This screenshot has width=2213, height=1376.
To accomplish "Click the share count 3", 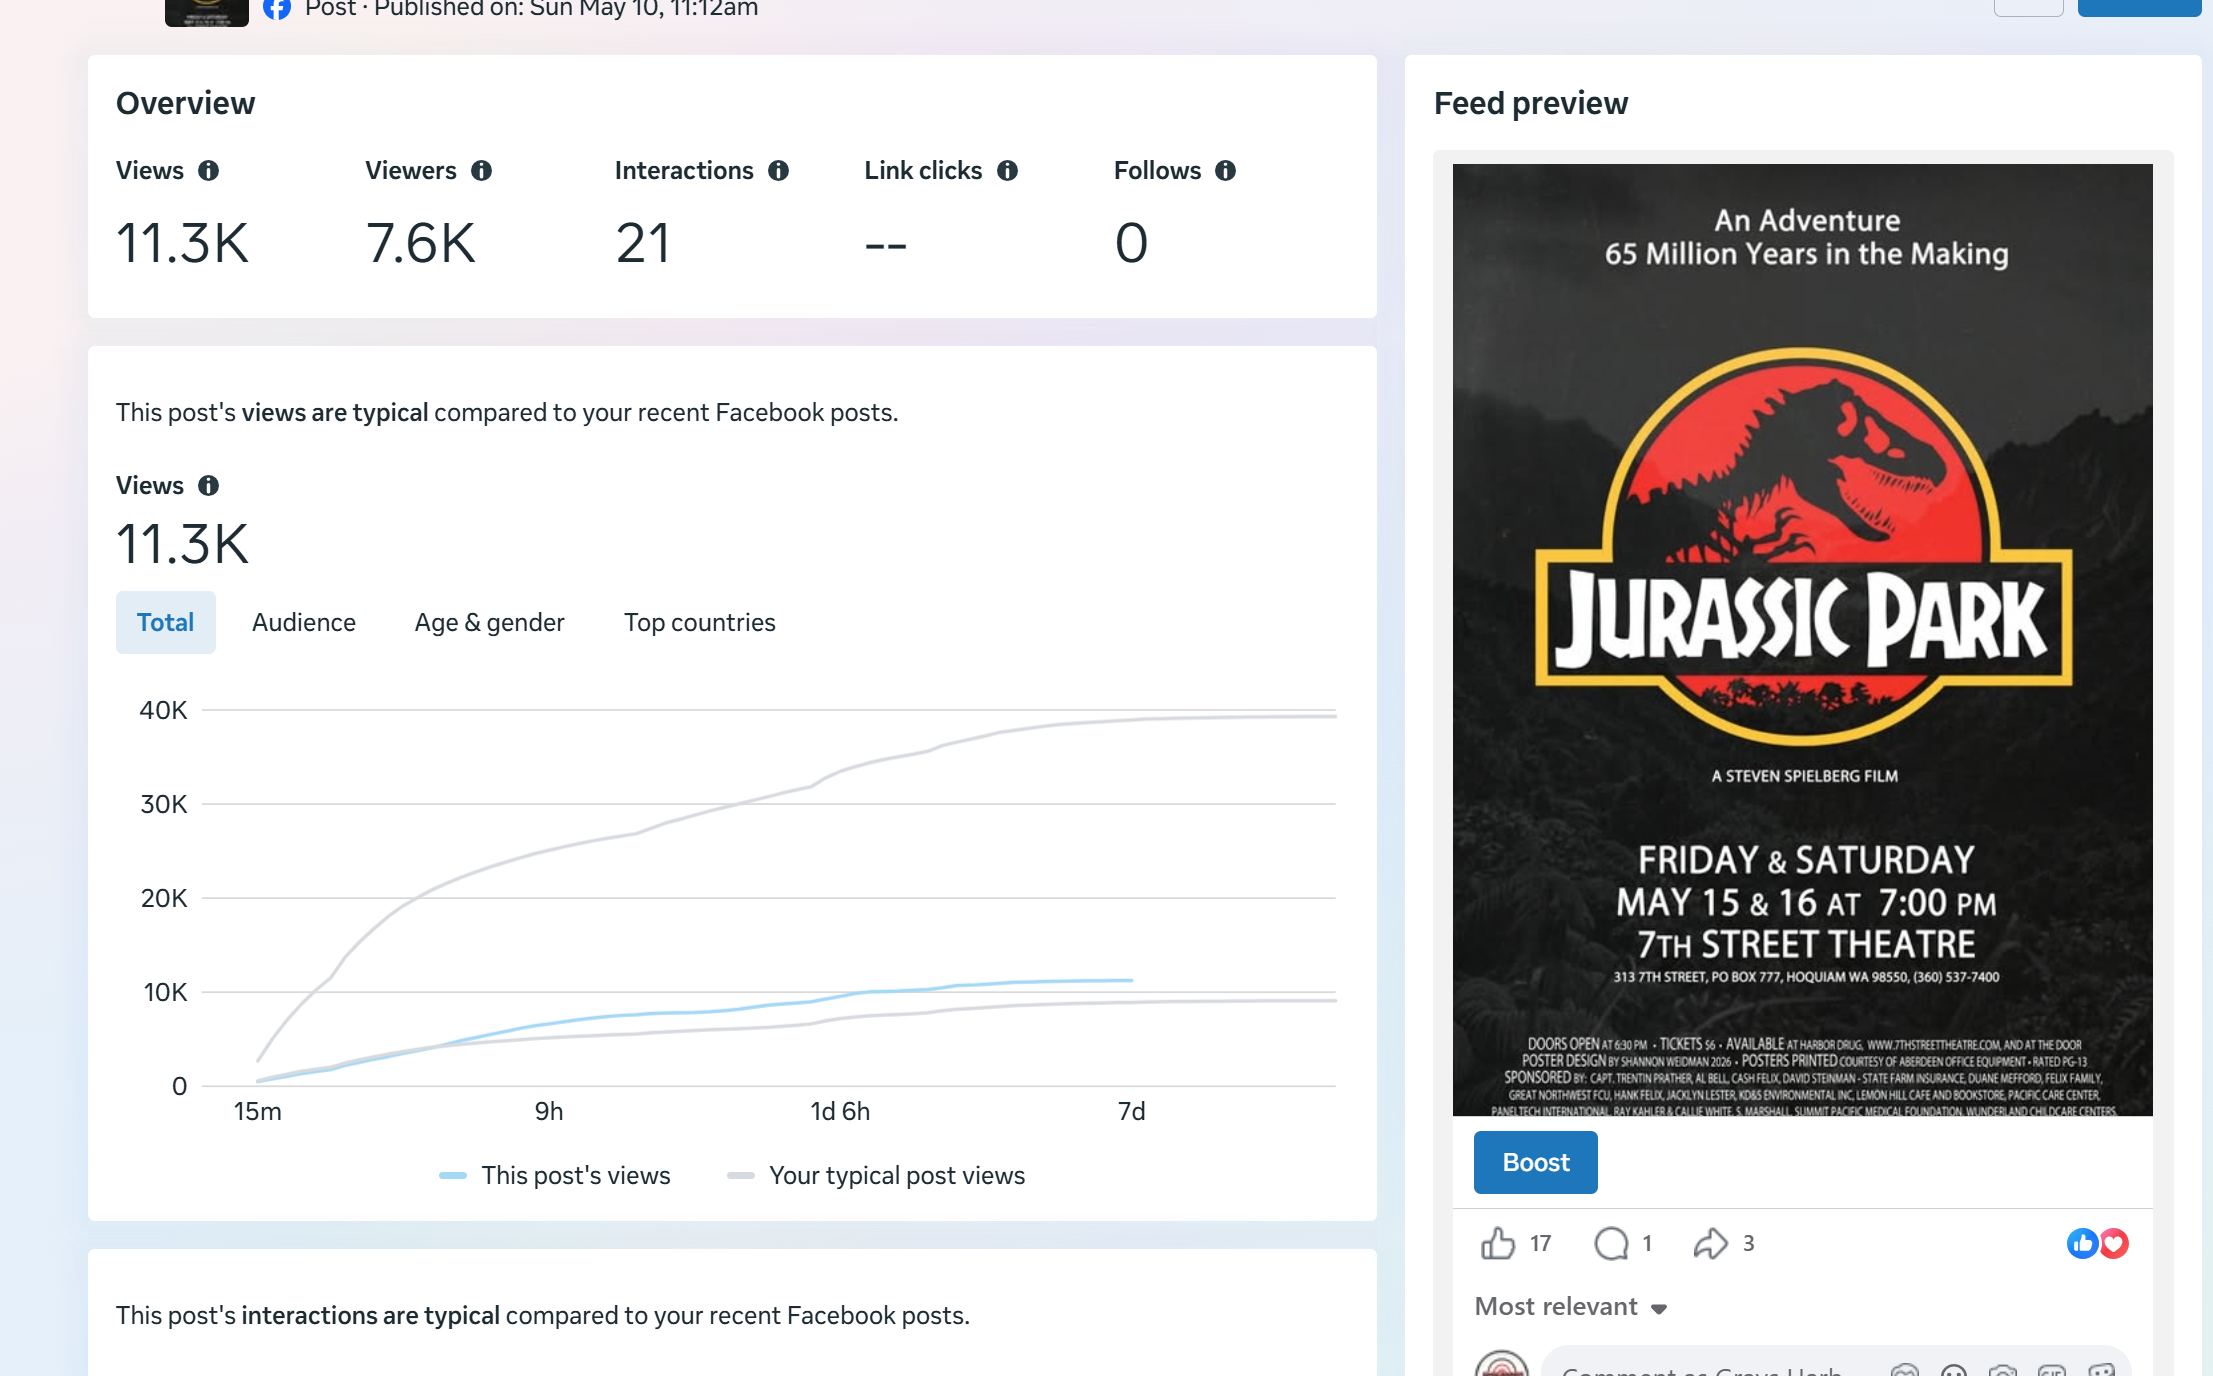I will (x=1748, y=1244).
